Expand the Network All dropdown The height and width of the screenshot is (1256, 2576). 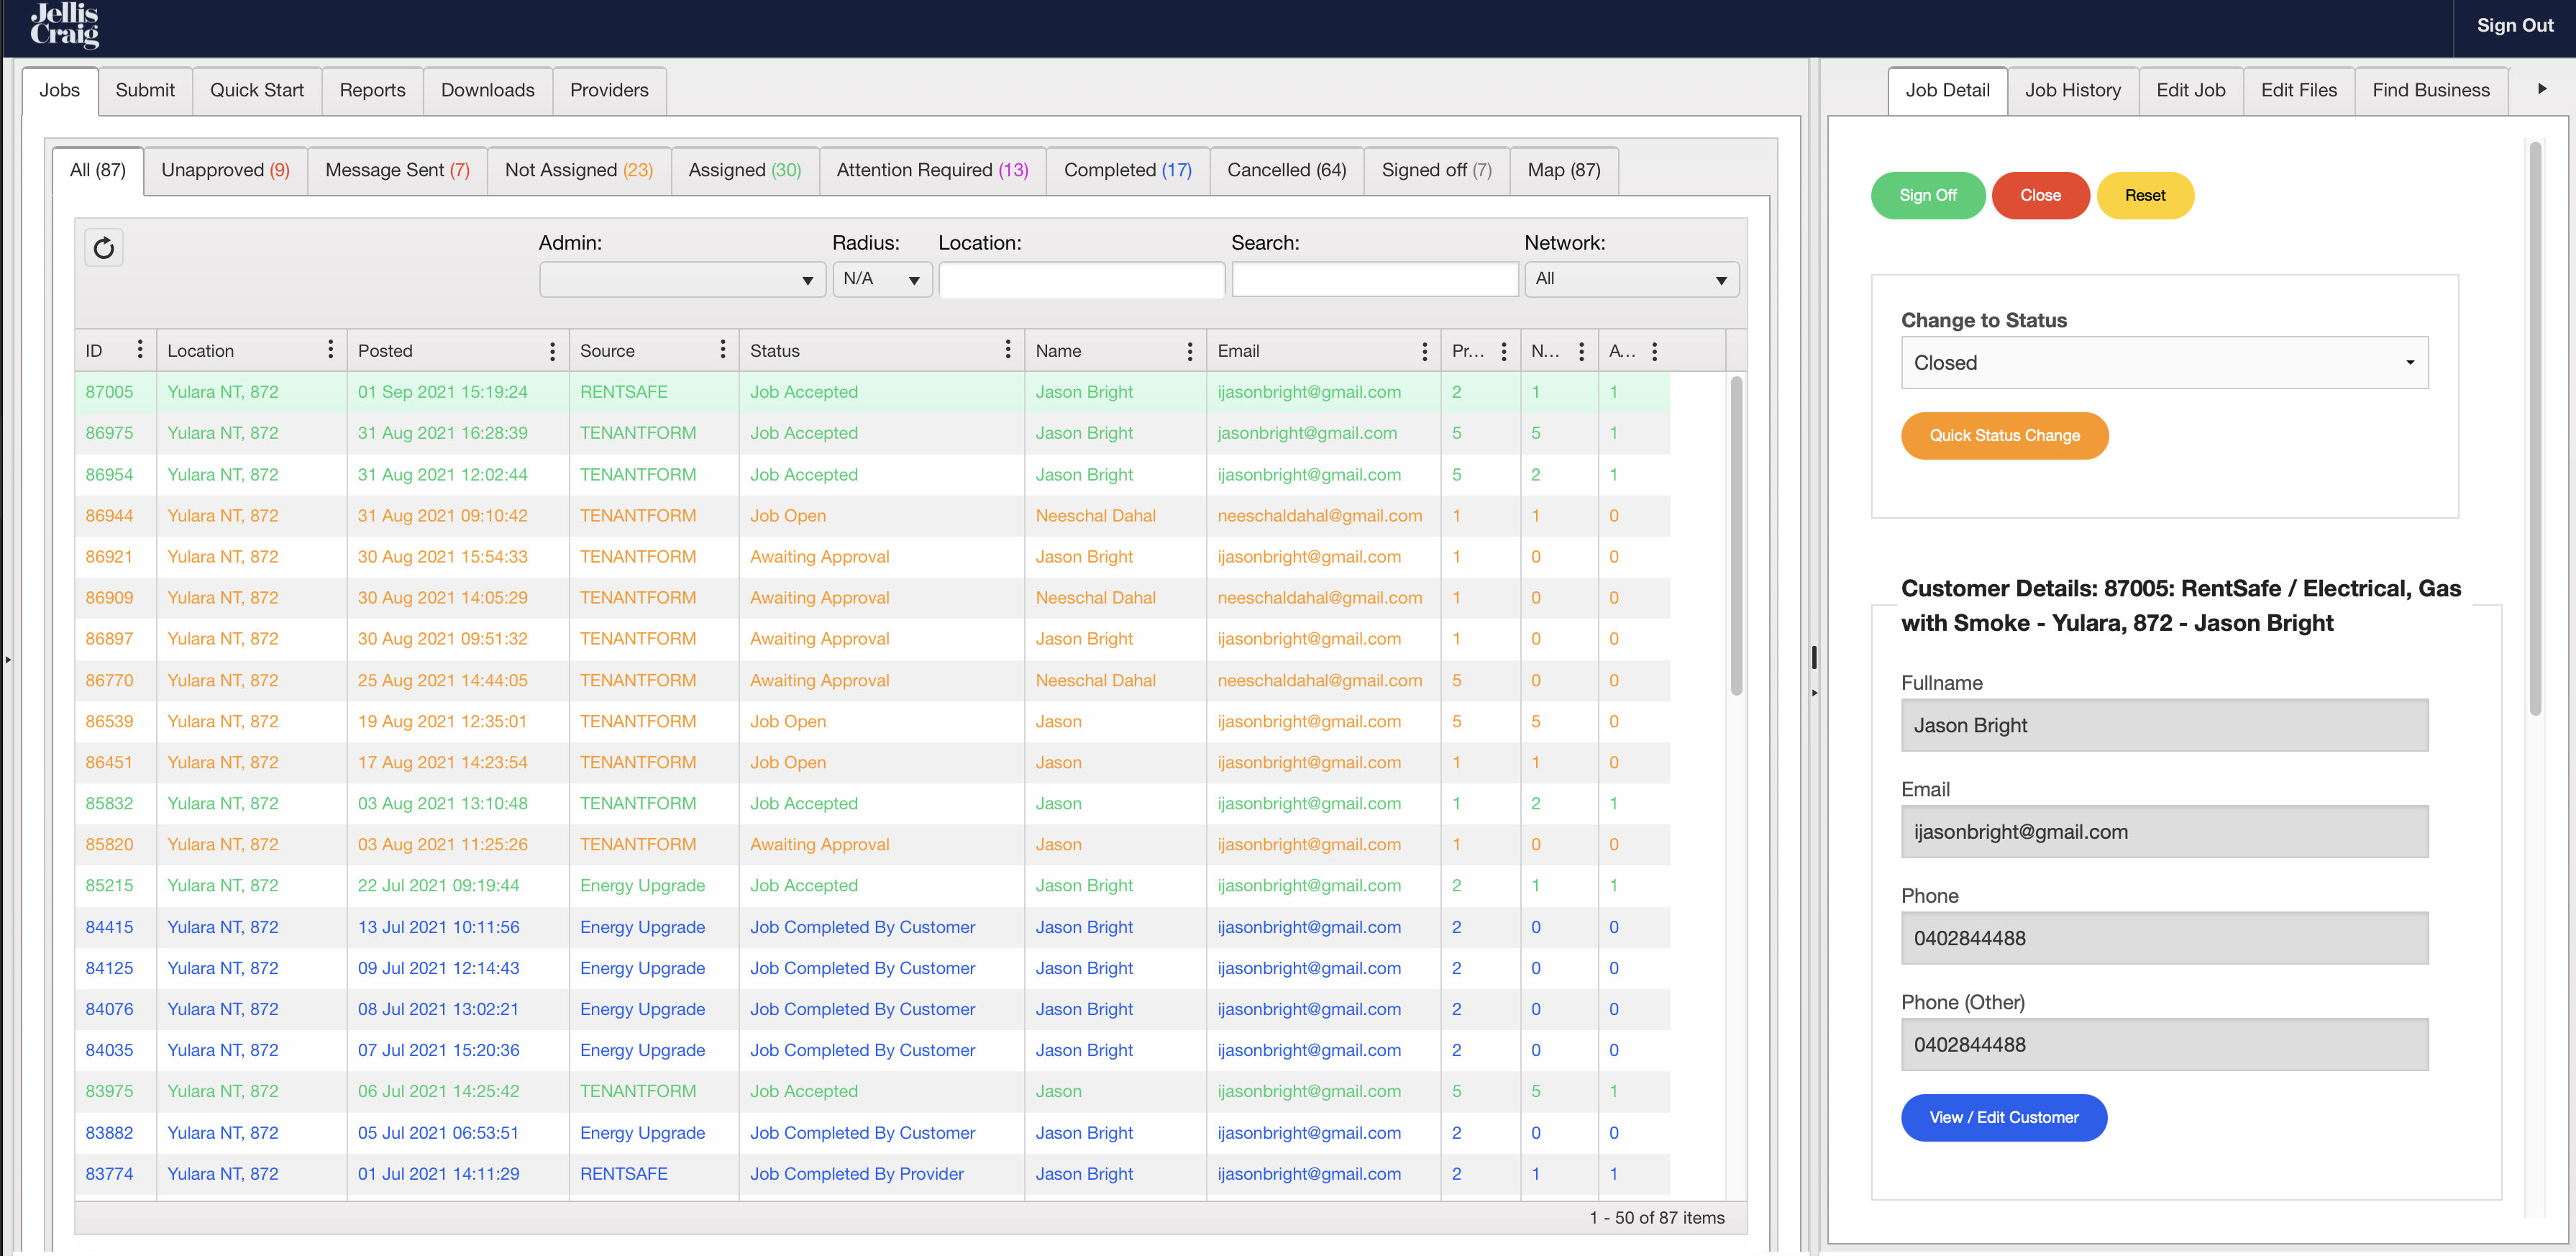pos(1630,280)
